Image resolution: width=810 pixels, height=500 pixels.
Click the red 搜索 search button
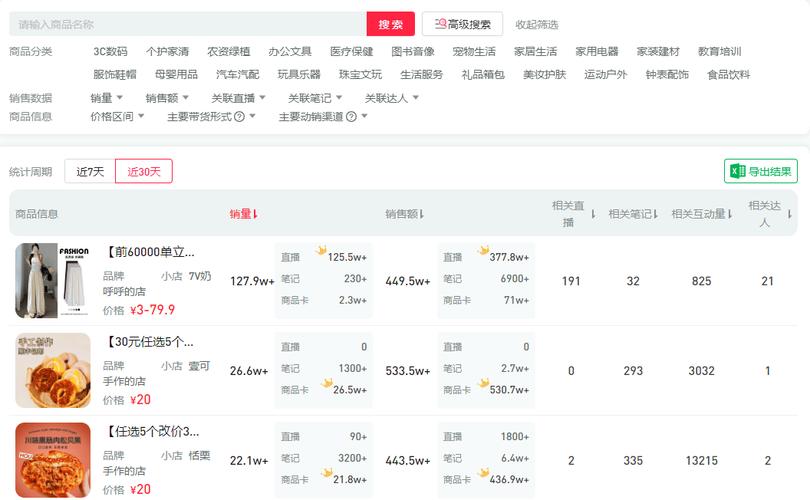tap(390, 24)
